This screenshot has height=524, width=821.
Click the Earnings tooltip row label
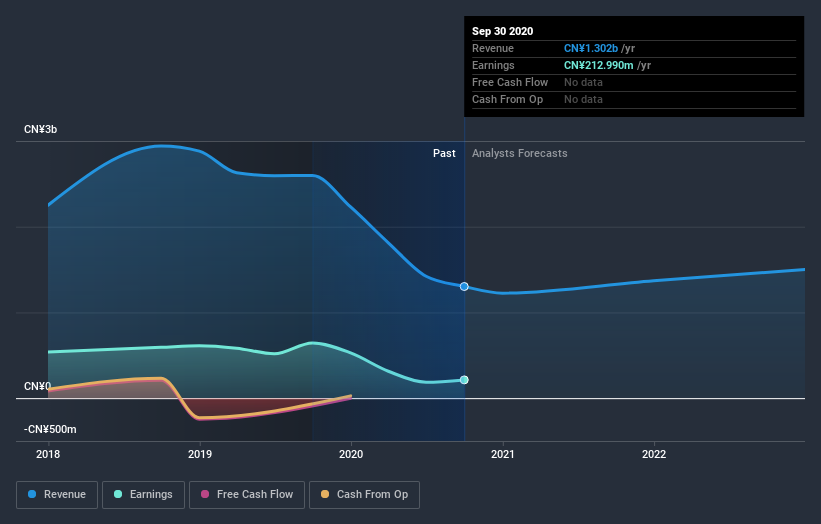tap(493, 65)
